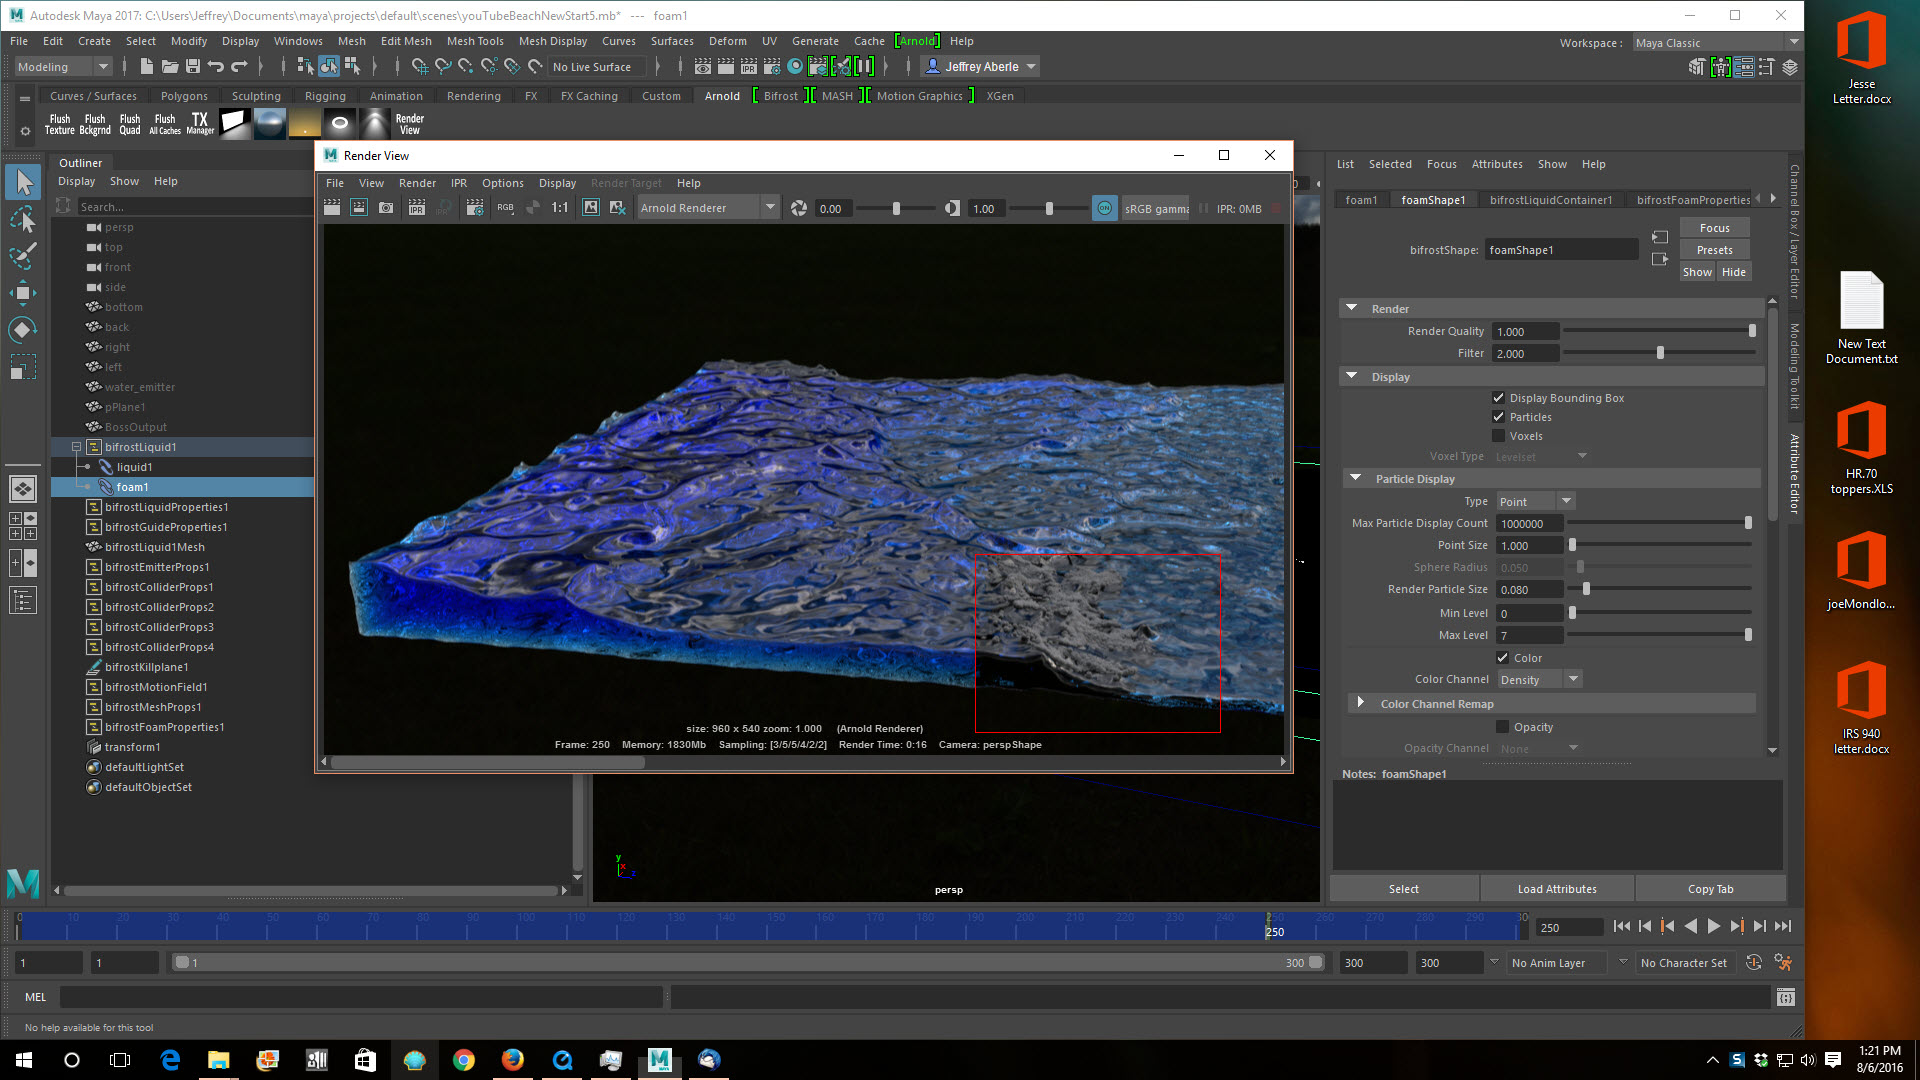This screenshot has width=1920, height=1080.
Task: Click the snapshot camera icon in Render View
Action: pos(386,208)
